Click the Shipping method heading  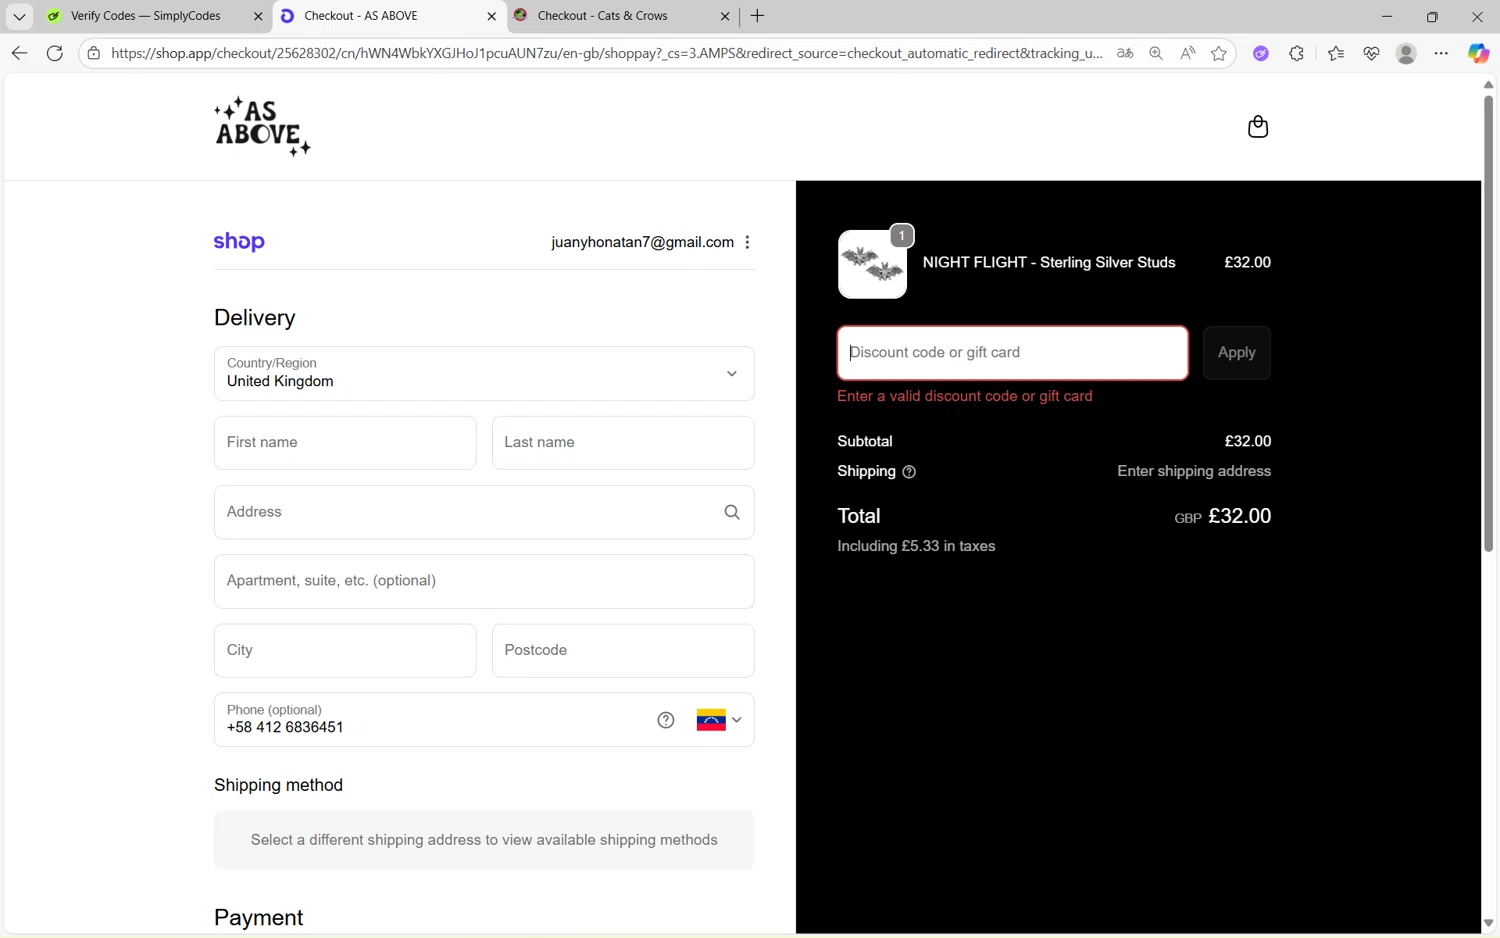coord(278,785)
